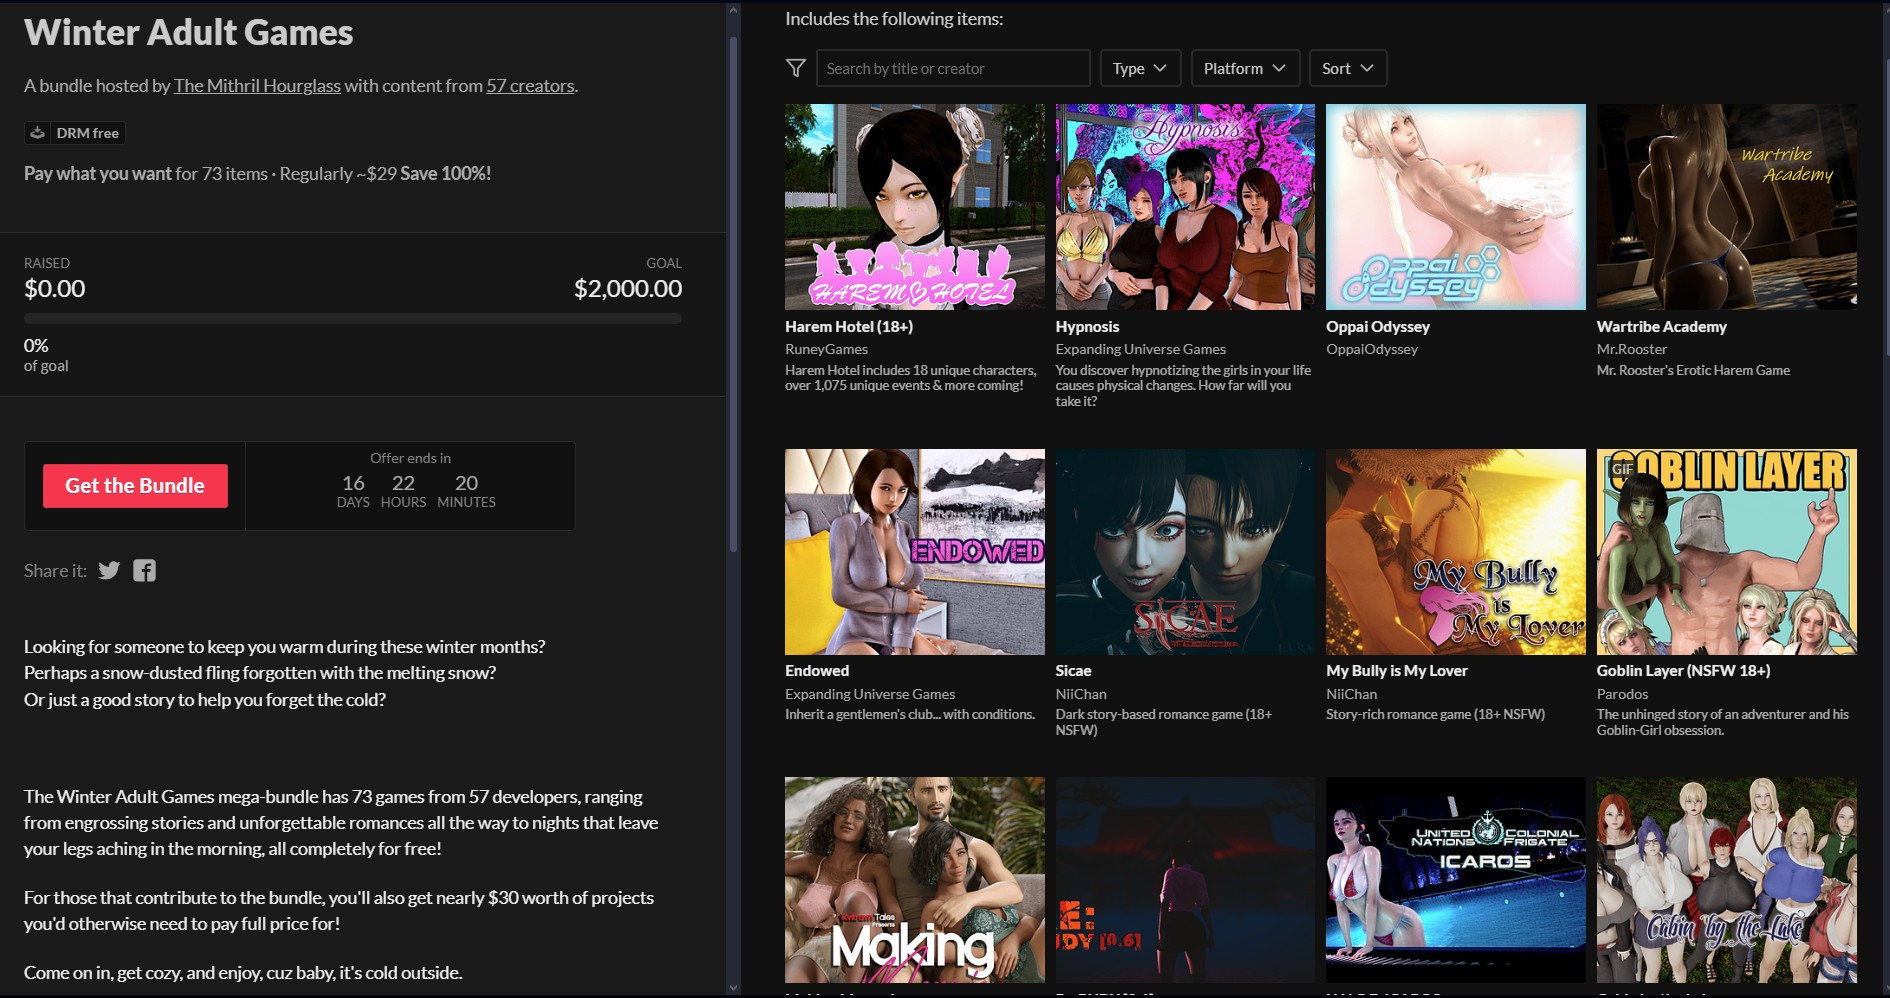This screenshot has height=998, width=1890.
Task: Open Hypnosis title link
Action: pos(1087,327)
